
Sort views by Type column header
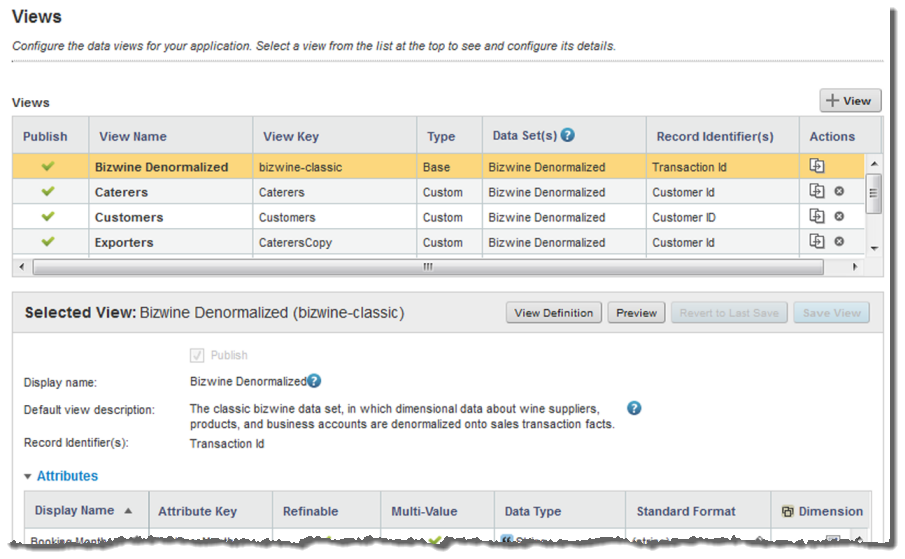point(441,137)
